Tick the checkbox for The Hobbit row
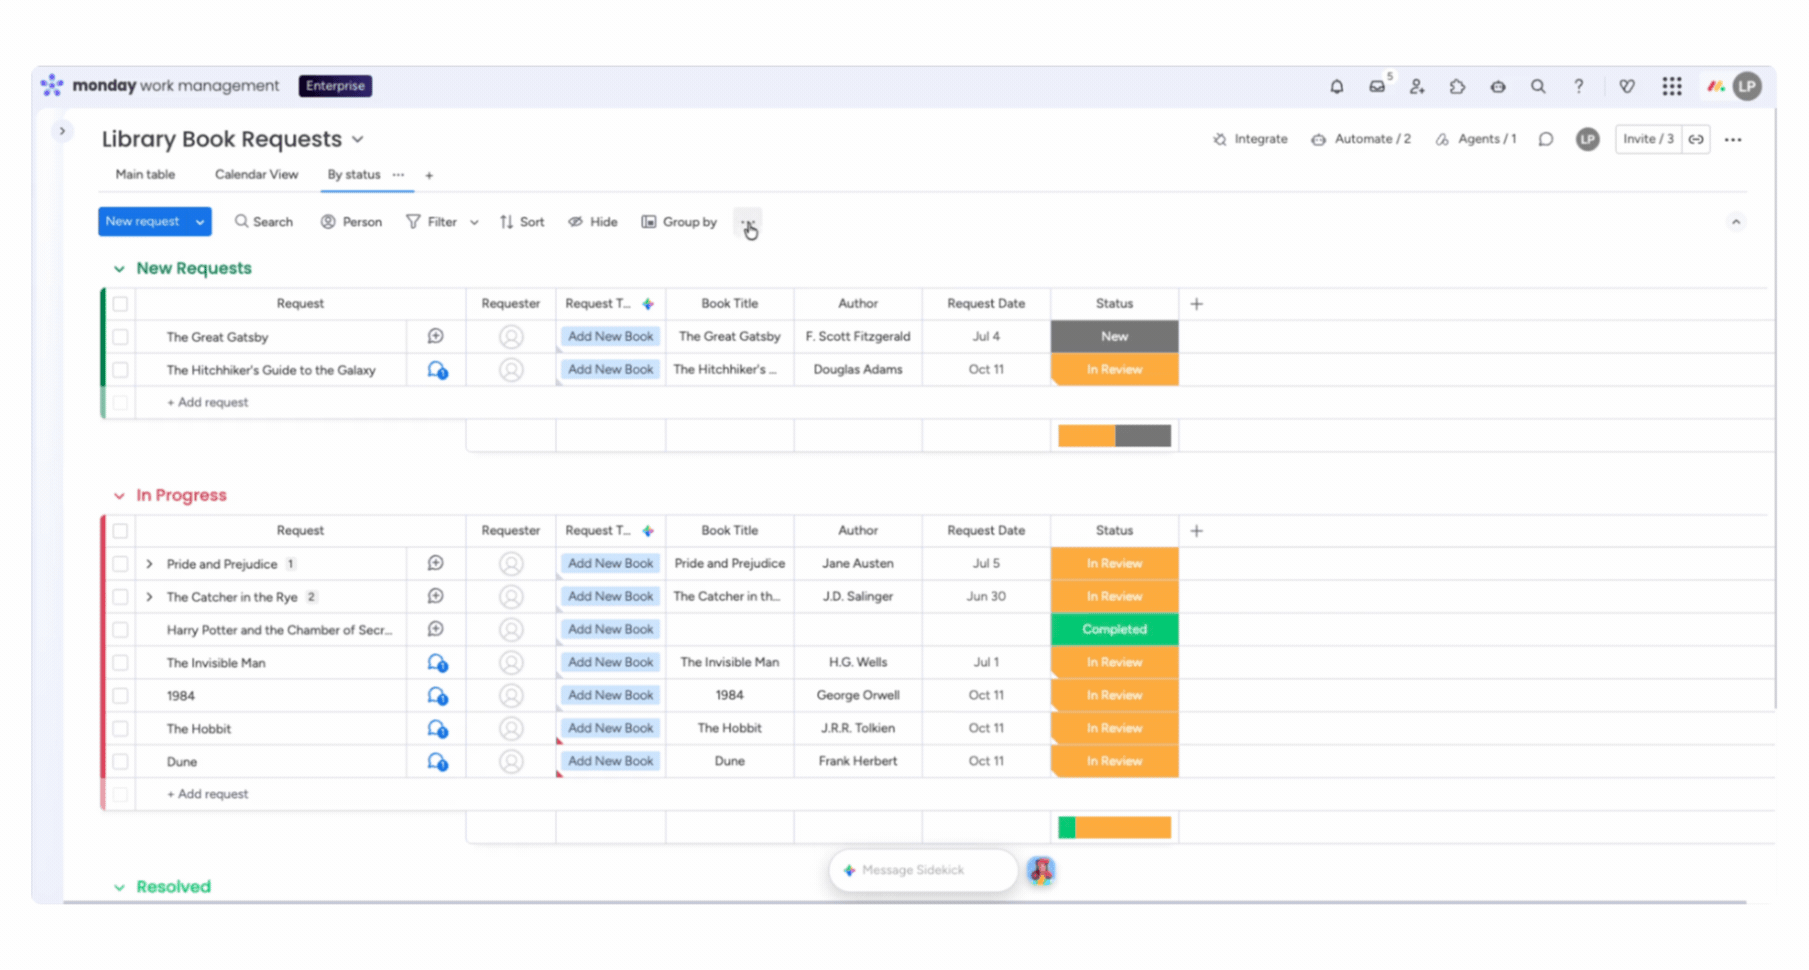This screenshot has width=1809, height=970. 120,729
